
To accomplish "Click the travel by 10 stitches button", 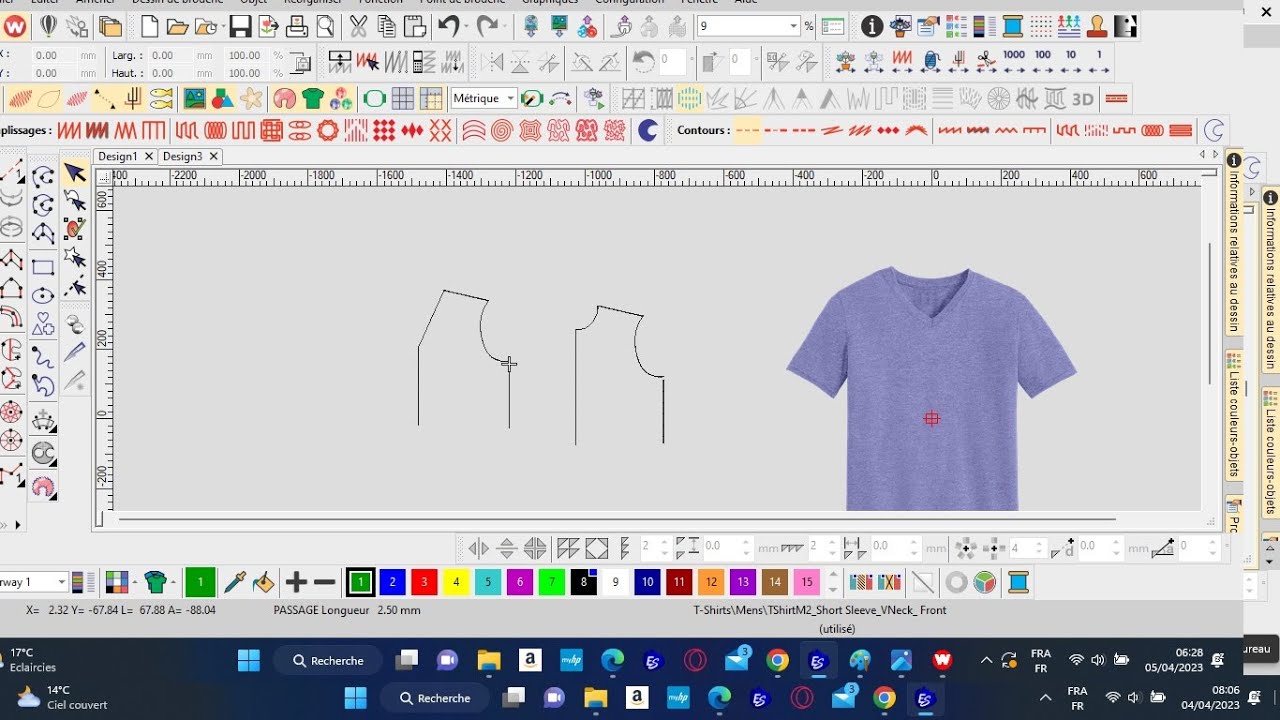I will (1071, 62).
